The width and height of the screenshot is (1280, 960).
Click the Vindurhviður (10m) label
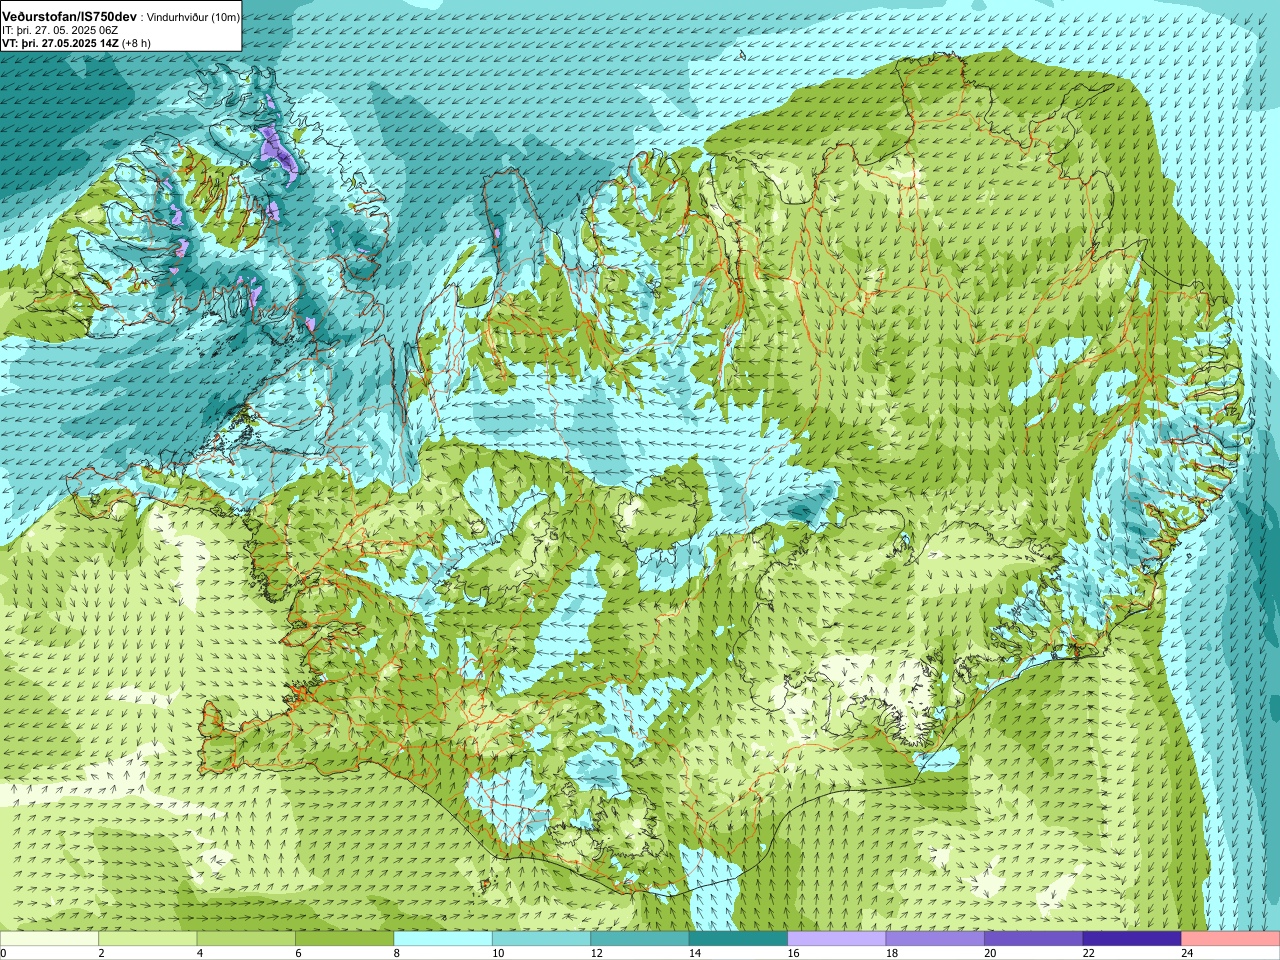(x=193, y=17)
